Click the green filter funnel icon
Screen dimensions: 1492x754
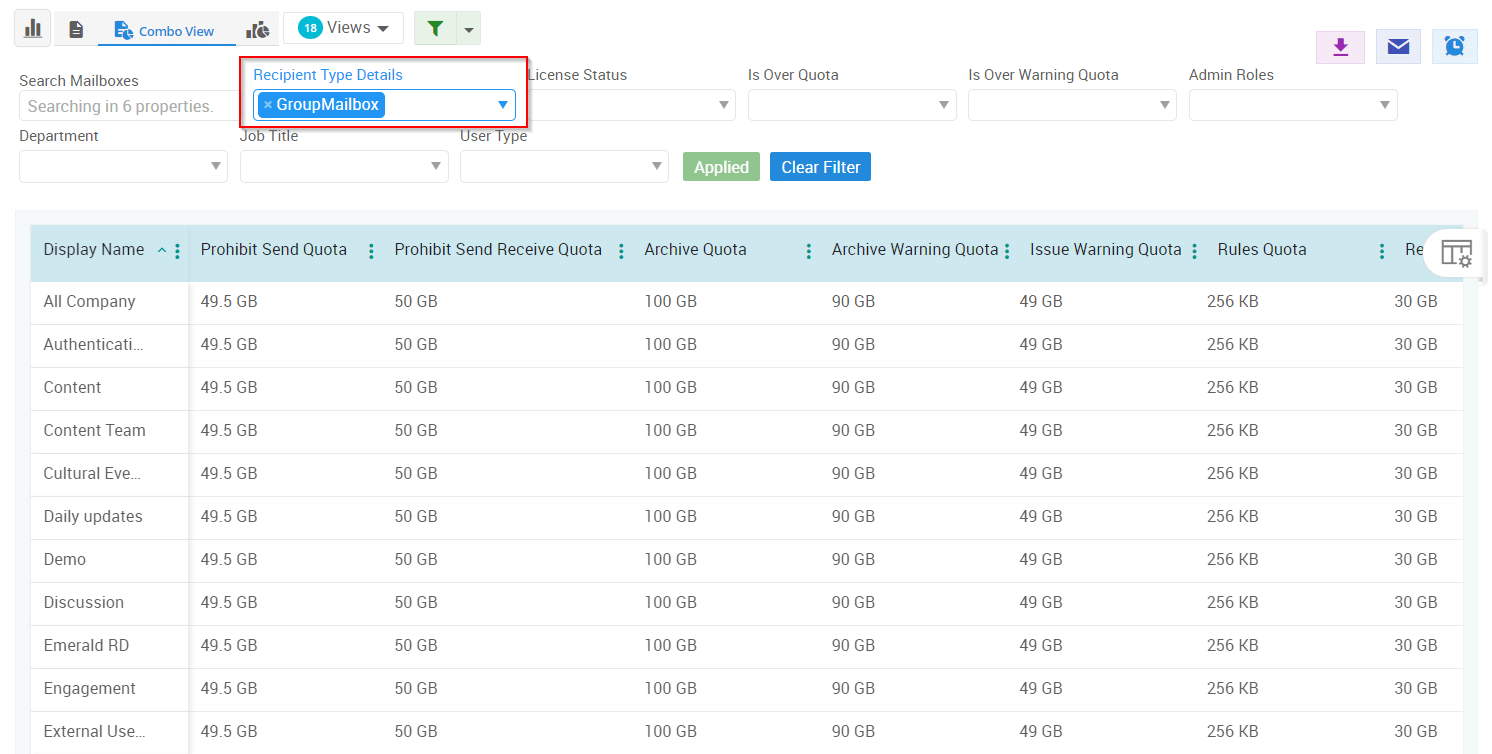point(435,29)
